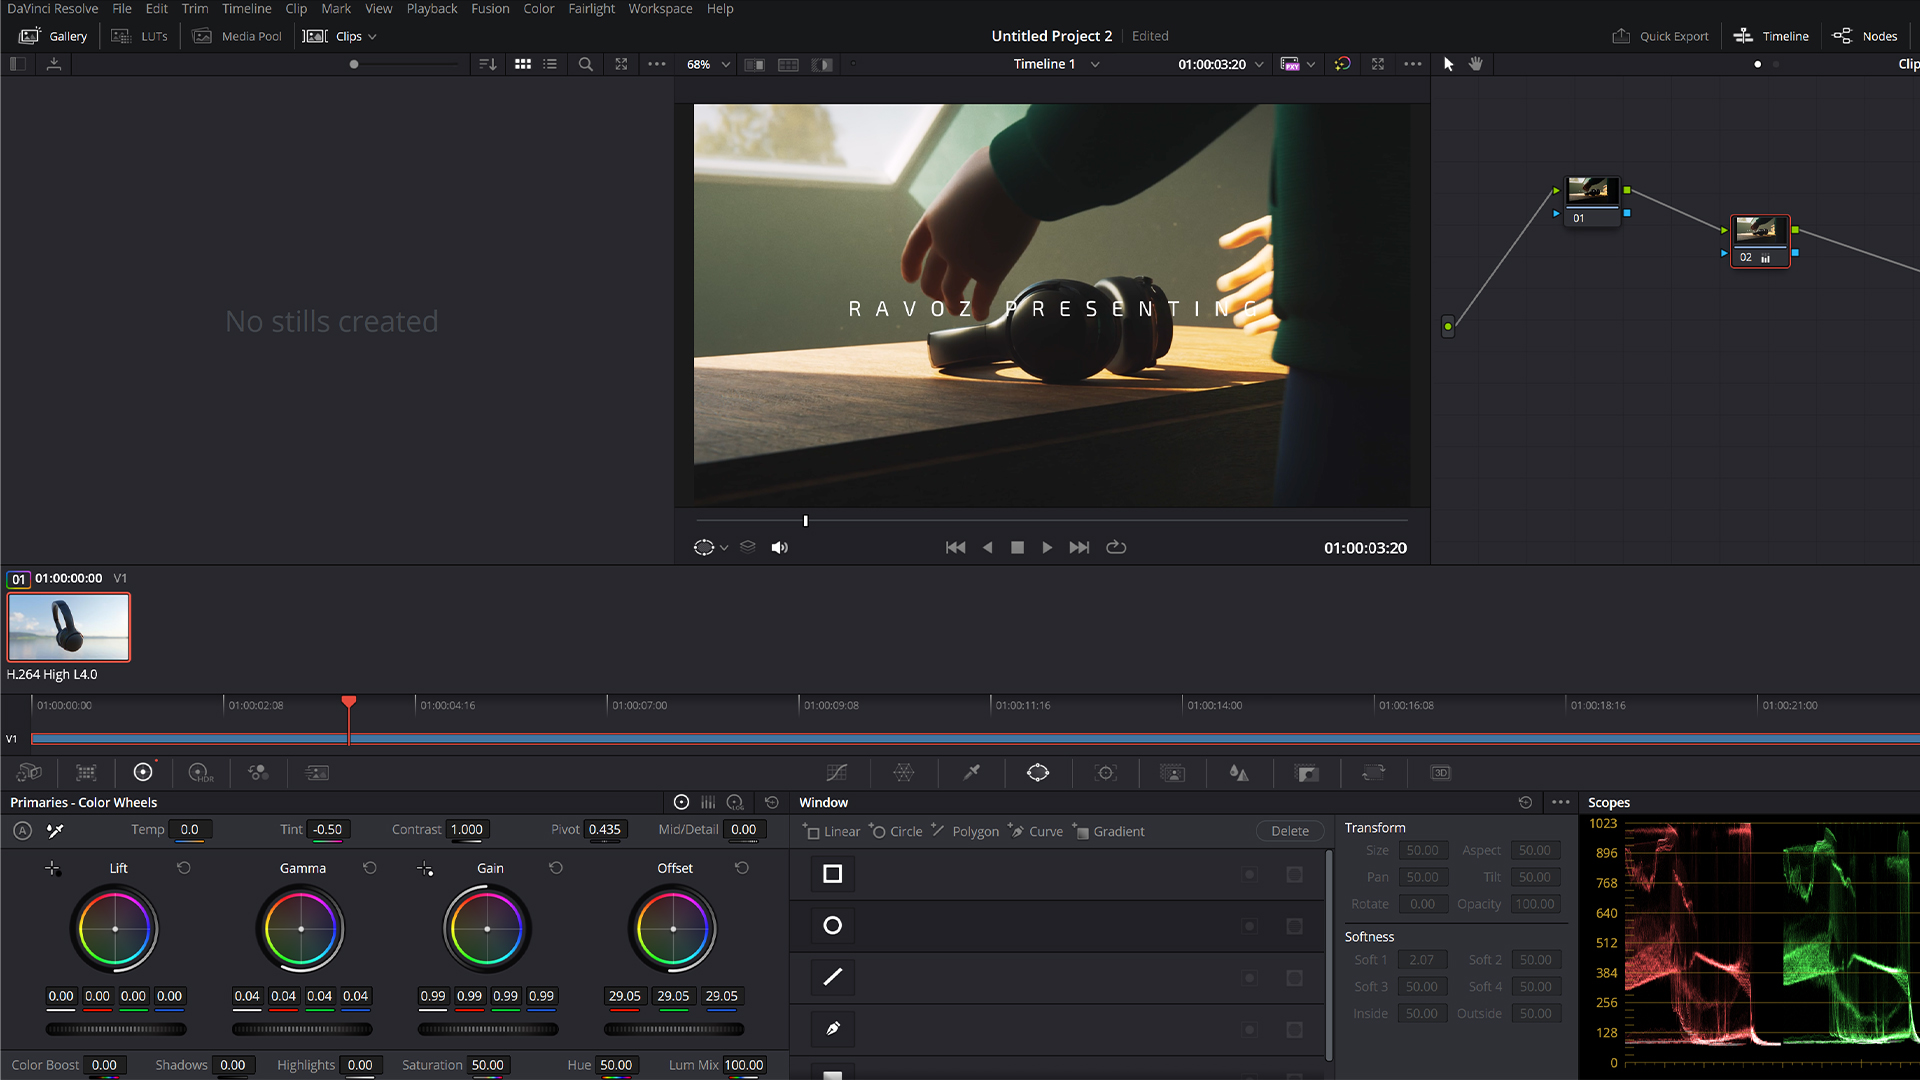The height and width of the screenshot is (1080, 1920).
Task: Select node 02 in the node graph
Action: (1760, 241)
